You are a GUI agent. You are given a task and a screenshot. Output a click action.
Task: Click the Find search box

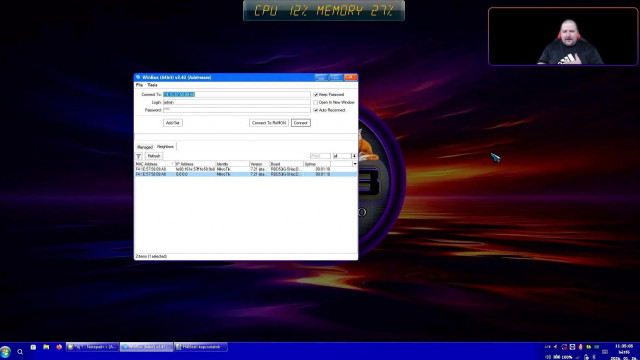click(x=320, y=156)
